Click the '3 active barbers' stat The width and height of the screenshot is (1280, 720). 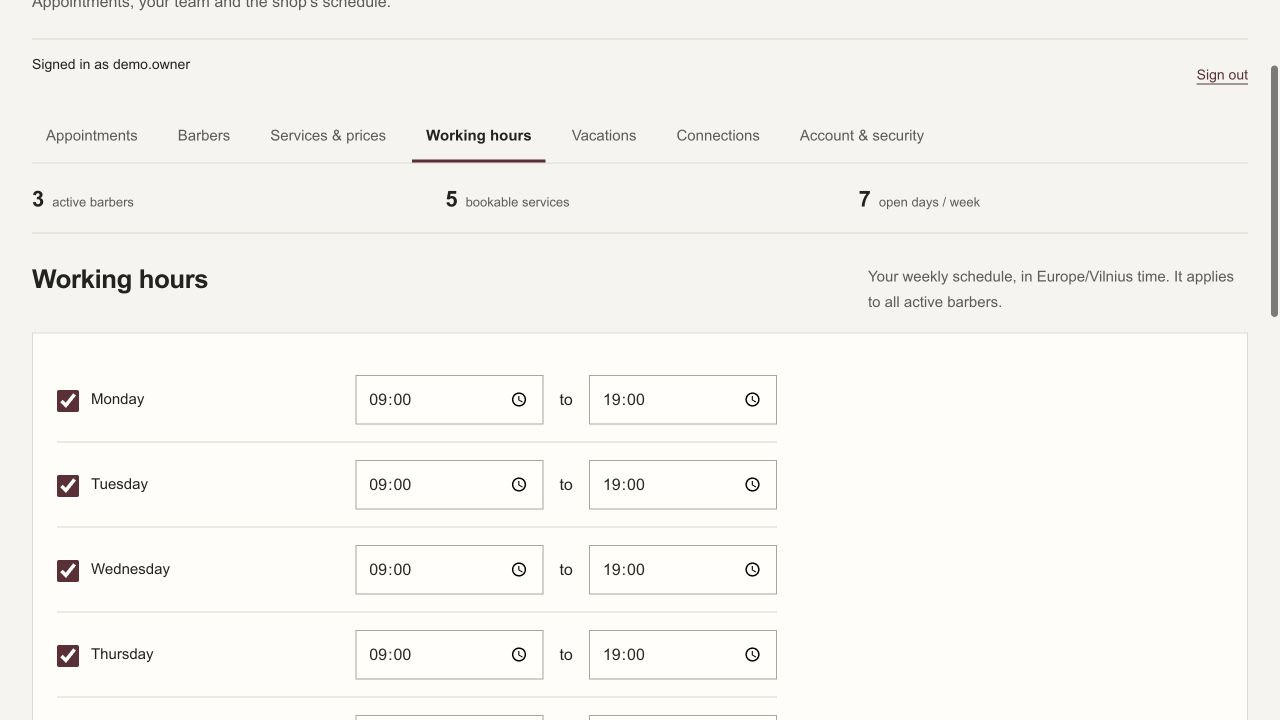pyautogui.click(x=83, y=200)
